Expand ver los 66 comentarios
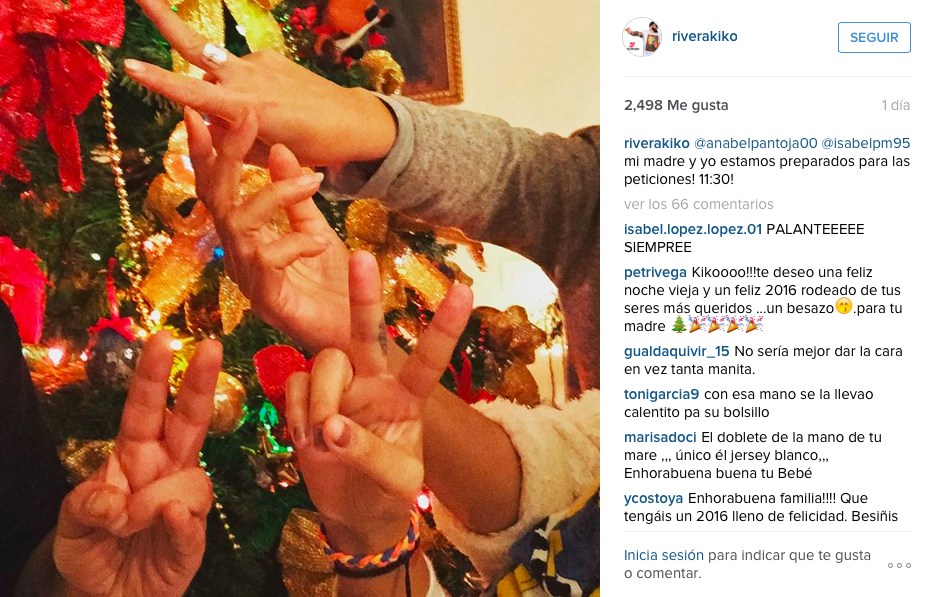Viewport: 931px width, 597px height. pos(698,204)
